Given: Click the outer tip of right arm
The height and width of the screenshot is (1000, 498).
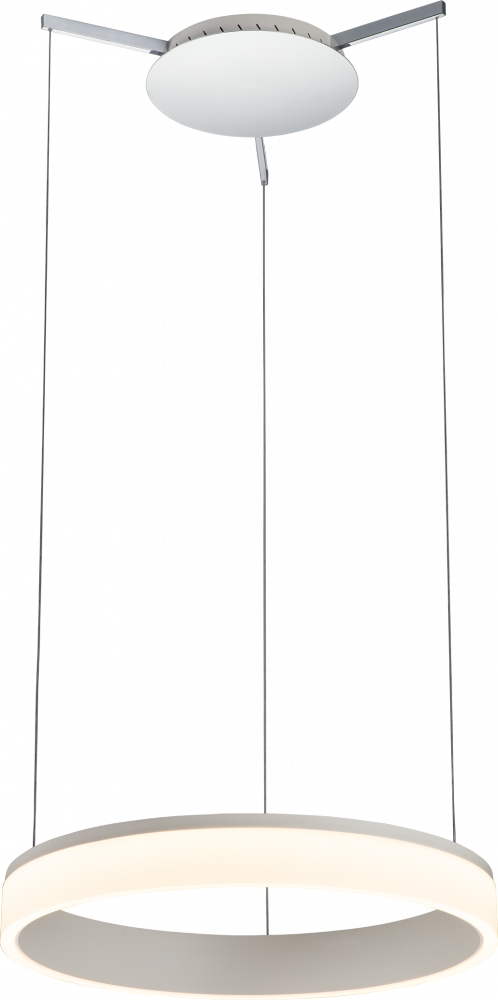Looking at the screenshot, I should pyautogui.click(x=441, y=9).
